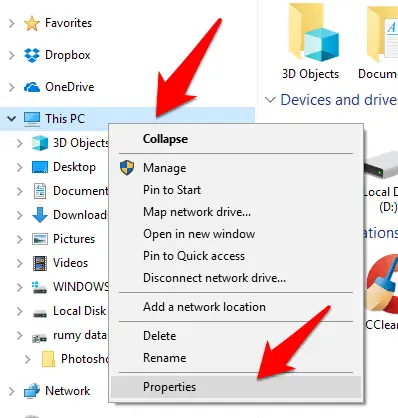This screenshot has height=418, width=398.
Task: Expand the Photoshop folder node
Action: 28,359
